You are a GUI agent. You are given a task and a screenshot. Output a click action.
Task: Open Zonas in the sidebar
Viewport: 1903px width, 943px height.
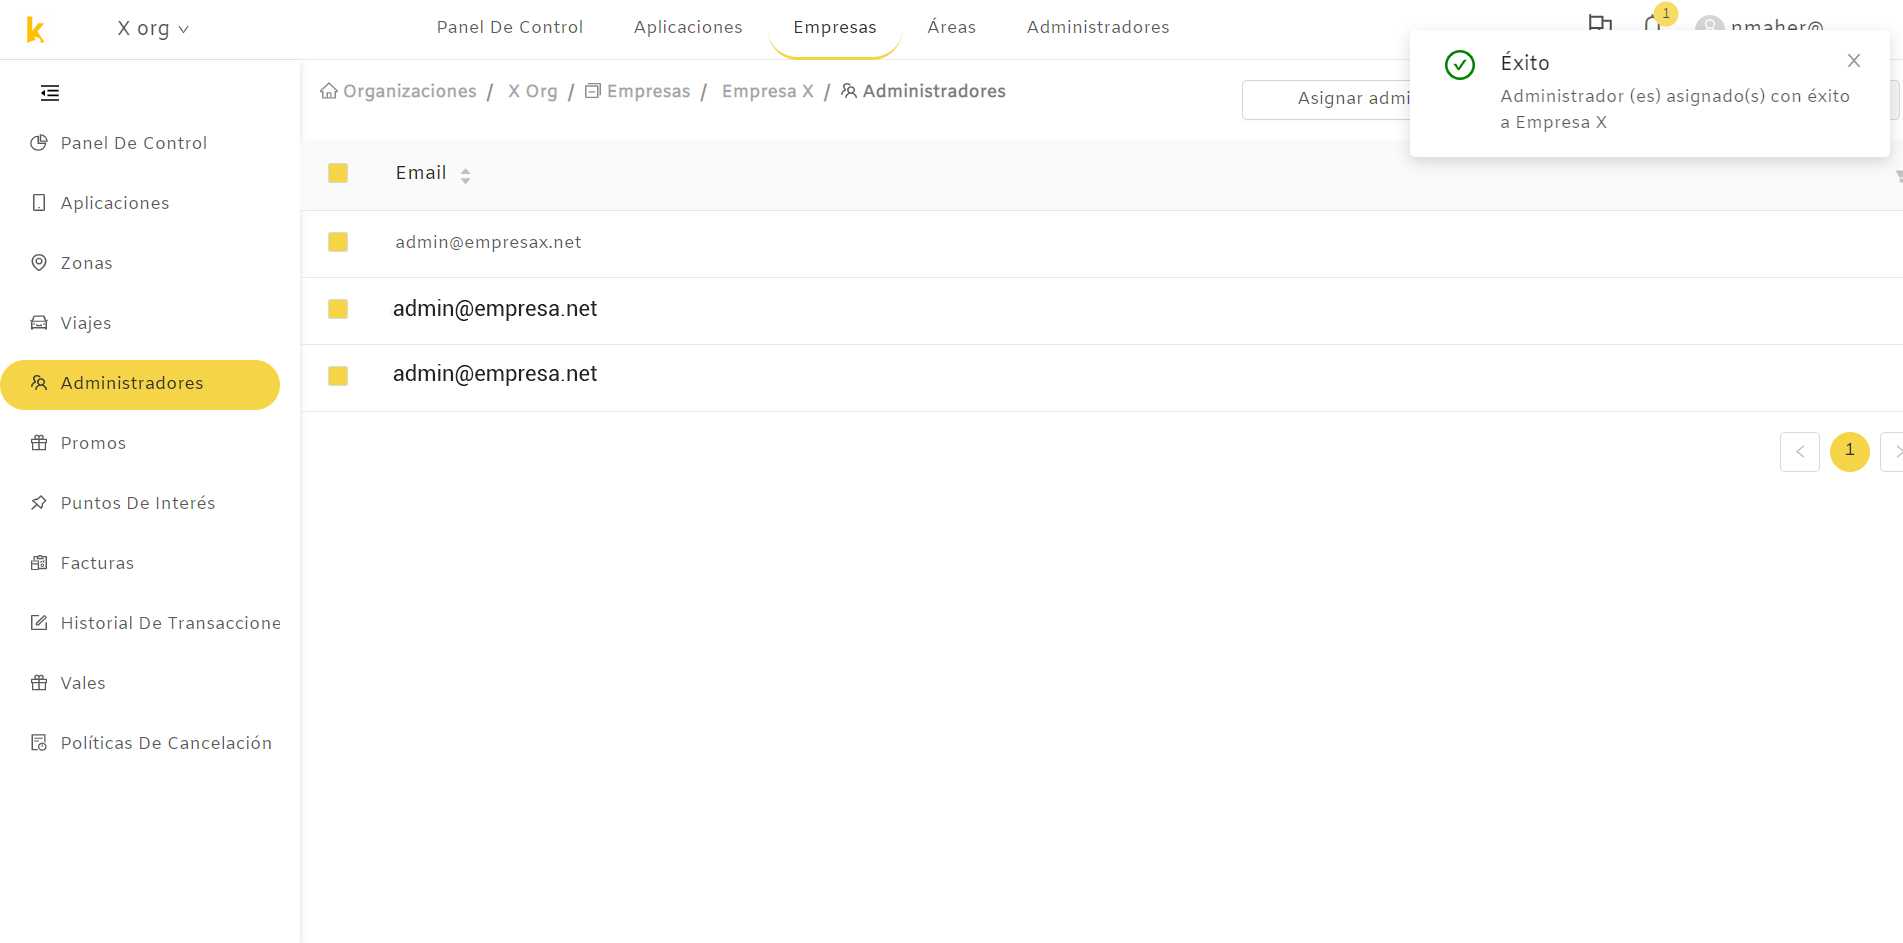87,263
